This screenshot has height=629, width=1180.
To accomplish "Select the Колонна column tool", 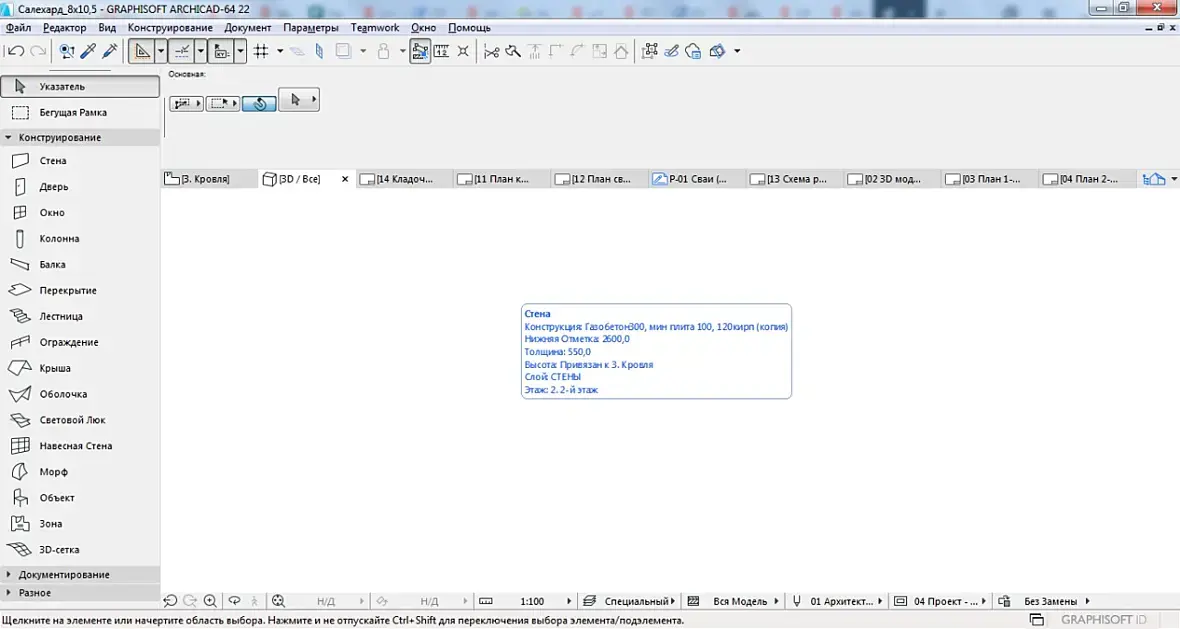I will [x=80, y=239].
